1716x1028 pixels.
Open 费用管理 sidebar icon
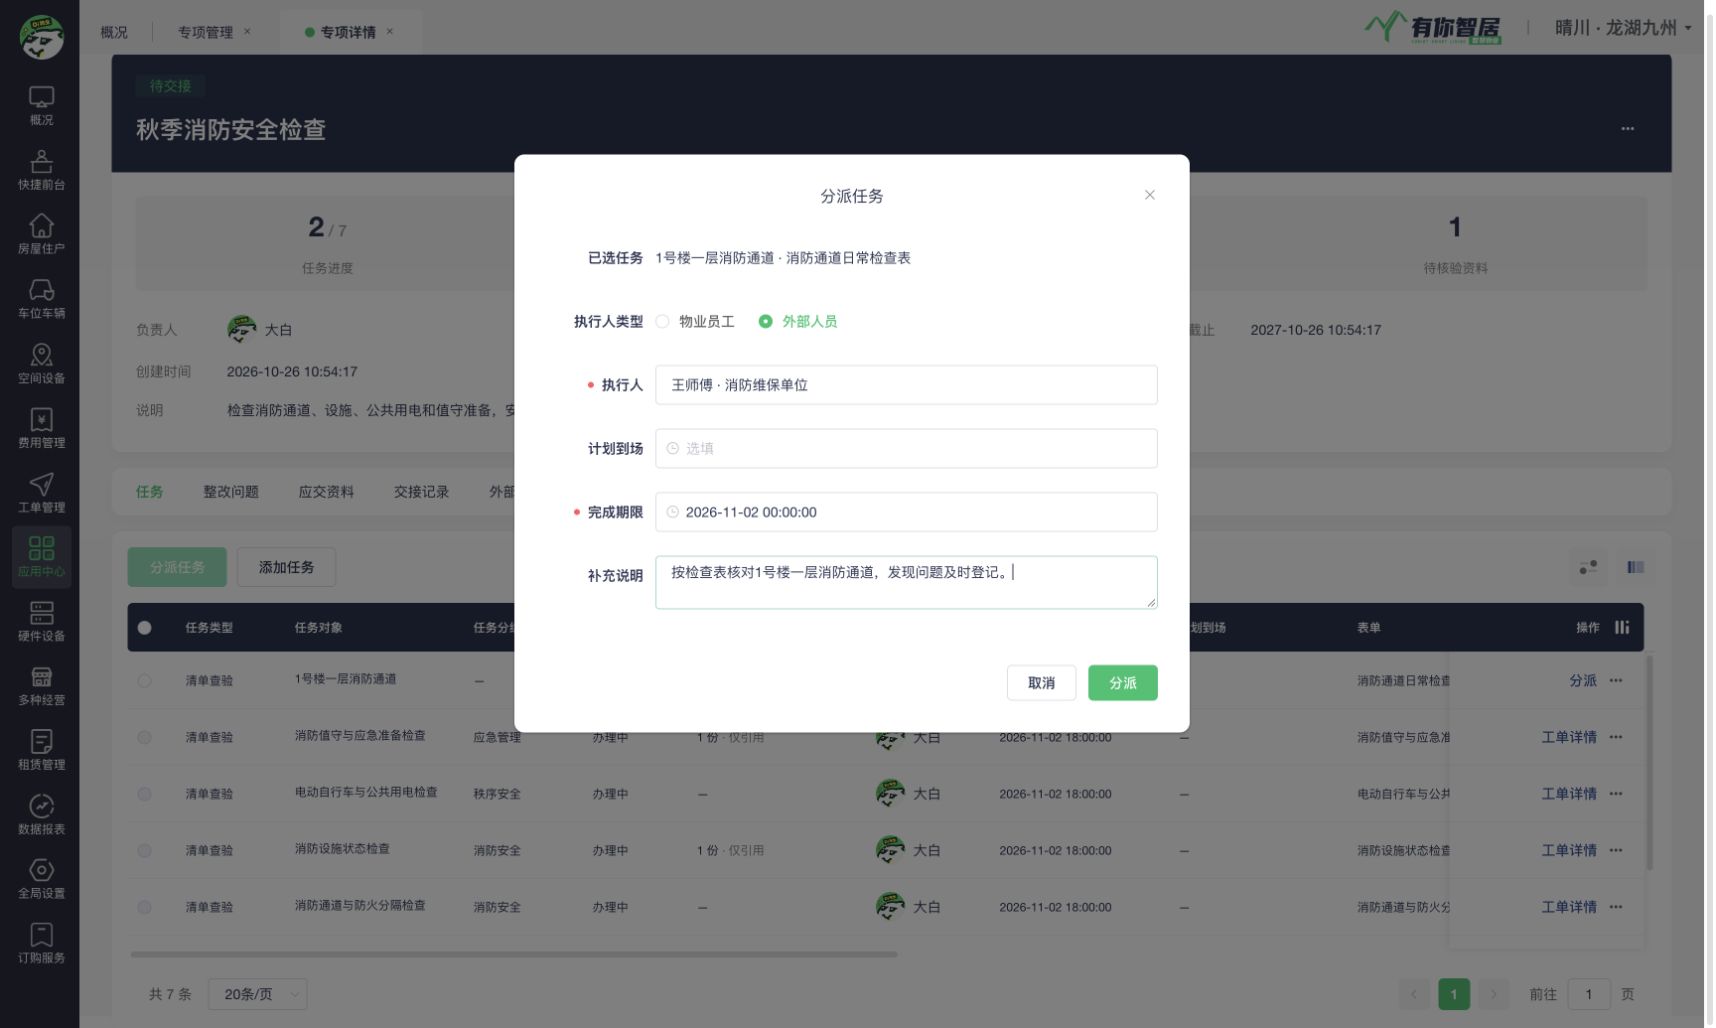tap(41, 428)
